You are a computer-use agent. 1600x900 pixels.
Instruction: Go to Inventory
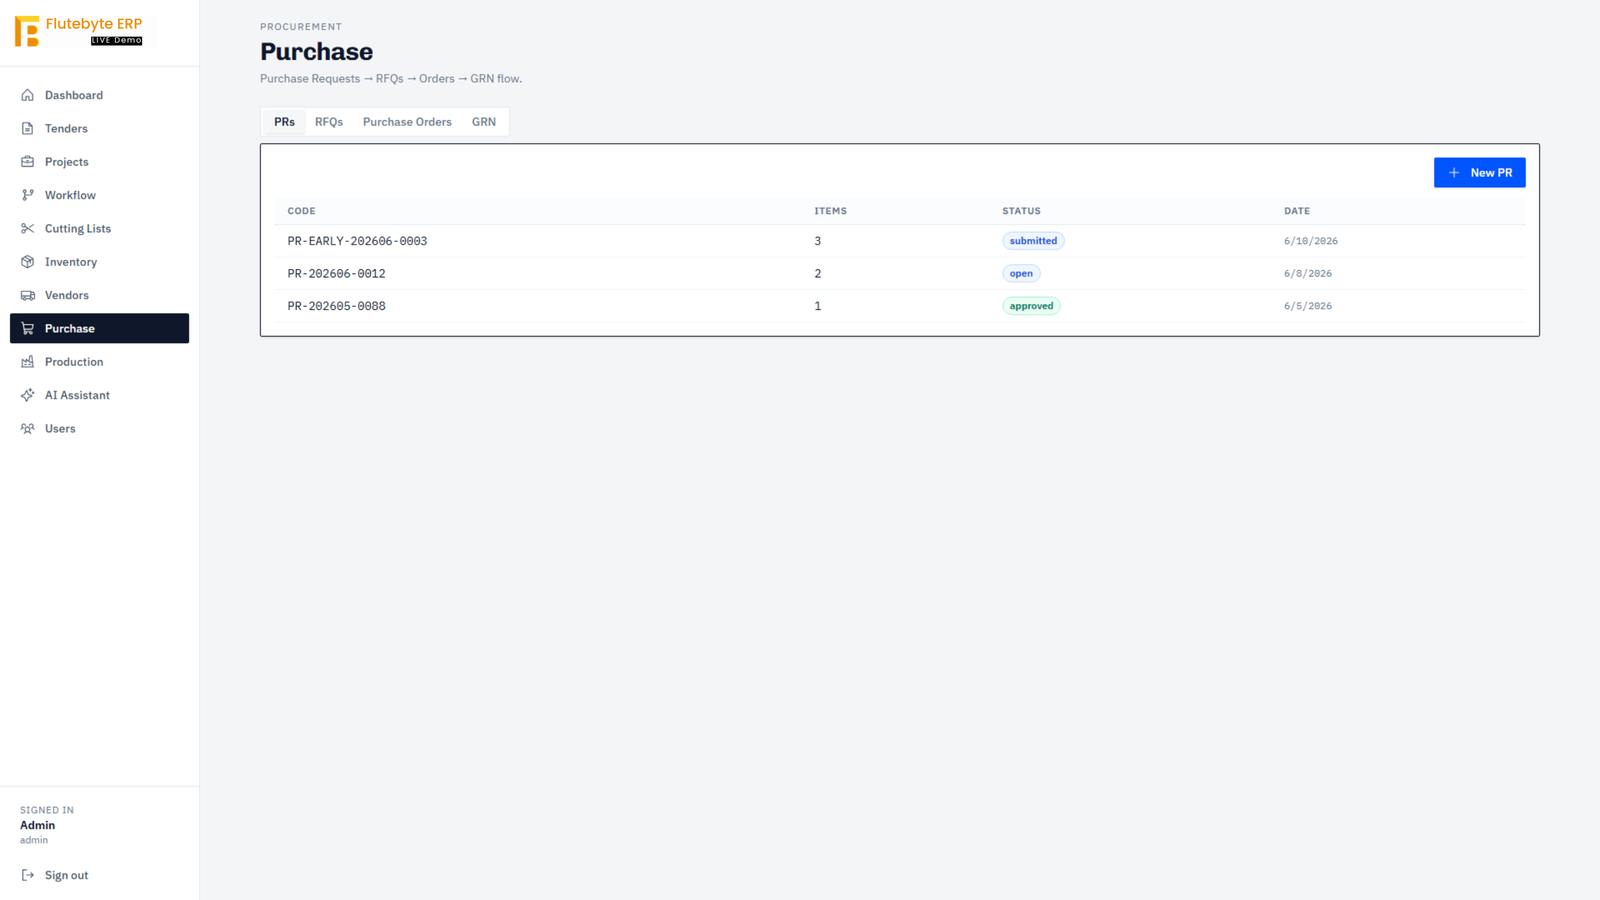click(x=99, y=262)
